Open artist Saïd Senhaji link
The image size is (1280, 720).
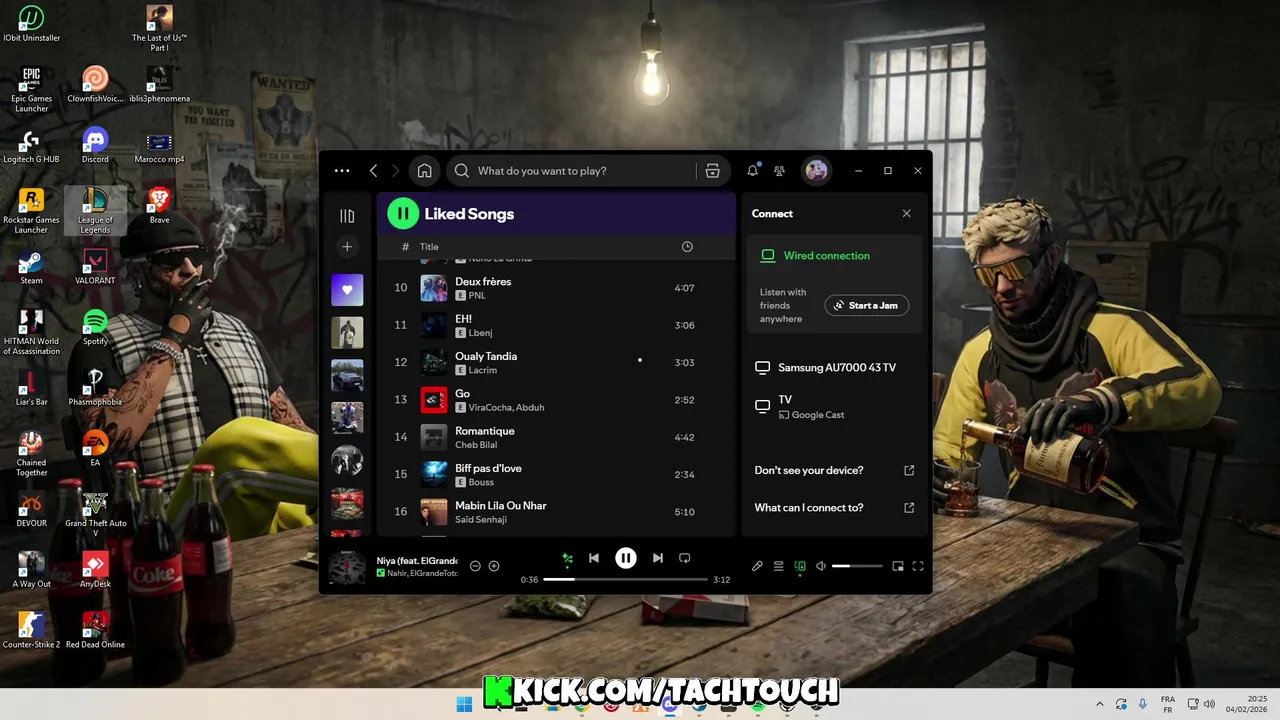pos(481,520)
